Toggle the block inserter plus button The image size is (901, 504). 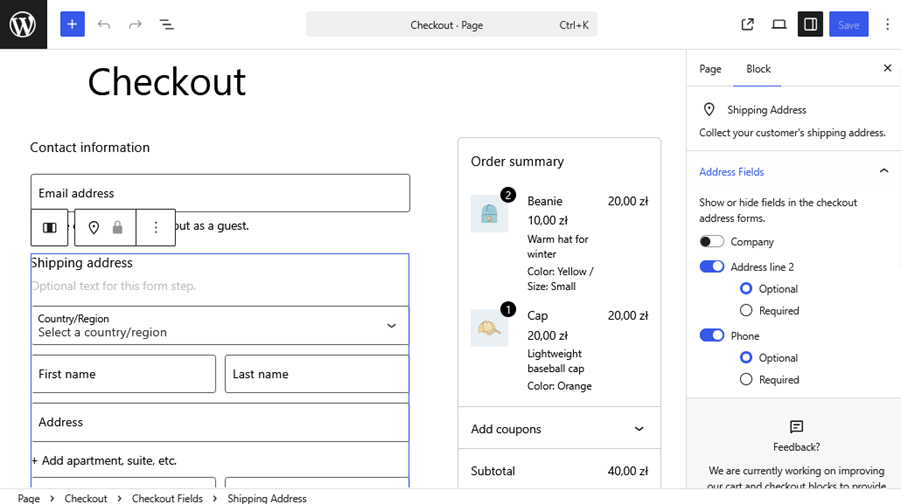pyautogui.click(x=72, y=24)
